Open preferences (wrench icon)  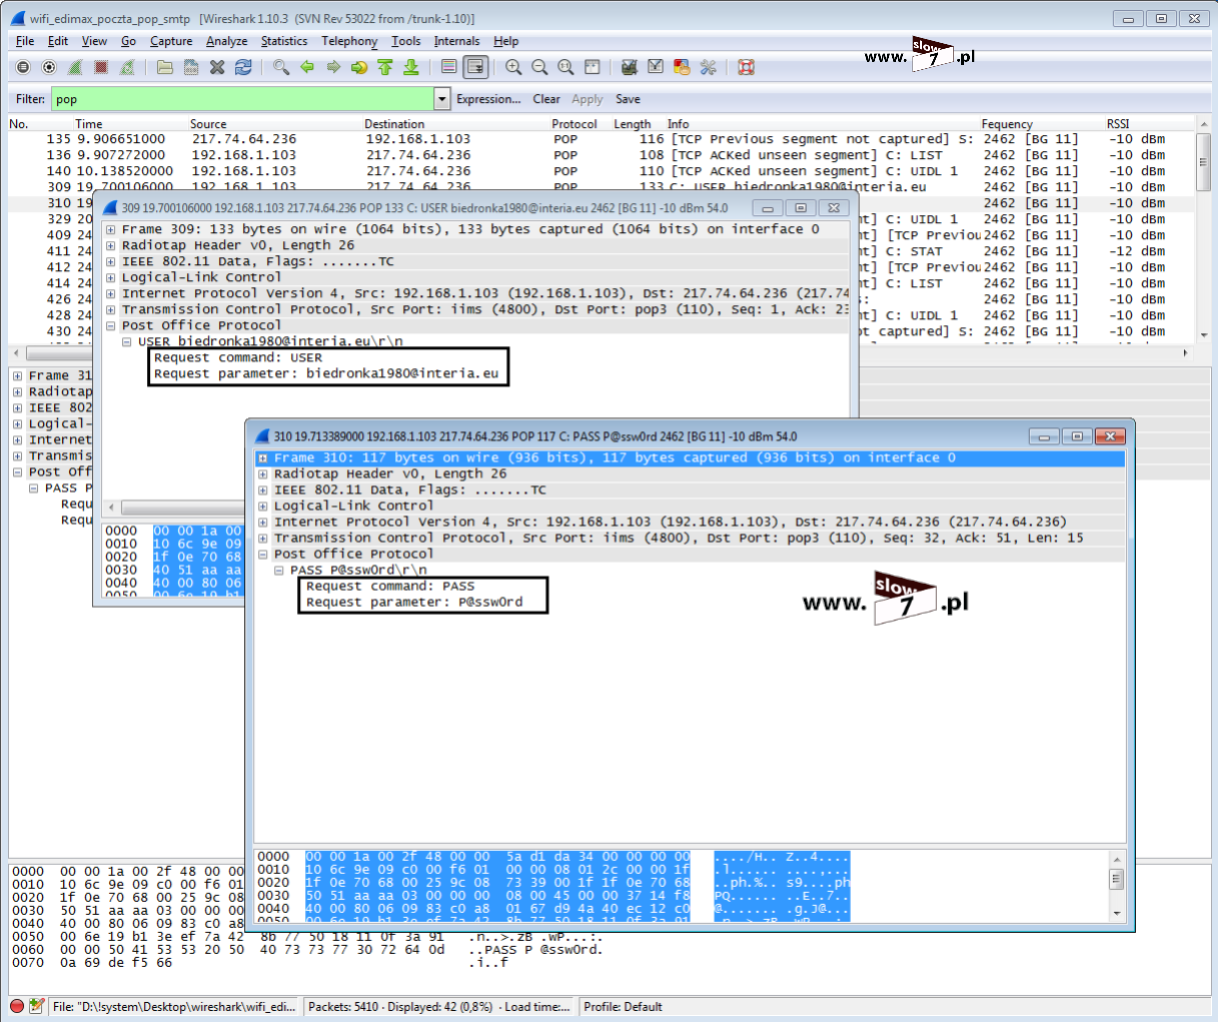(708, 67)
